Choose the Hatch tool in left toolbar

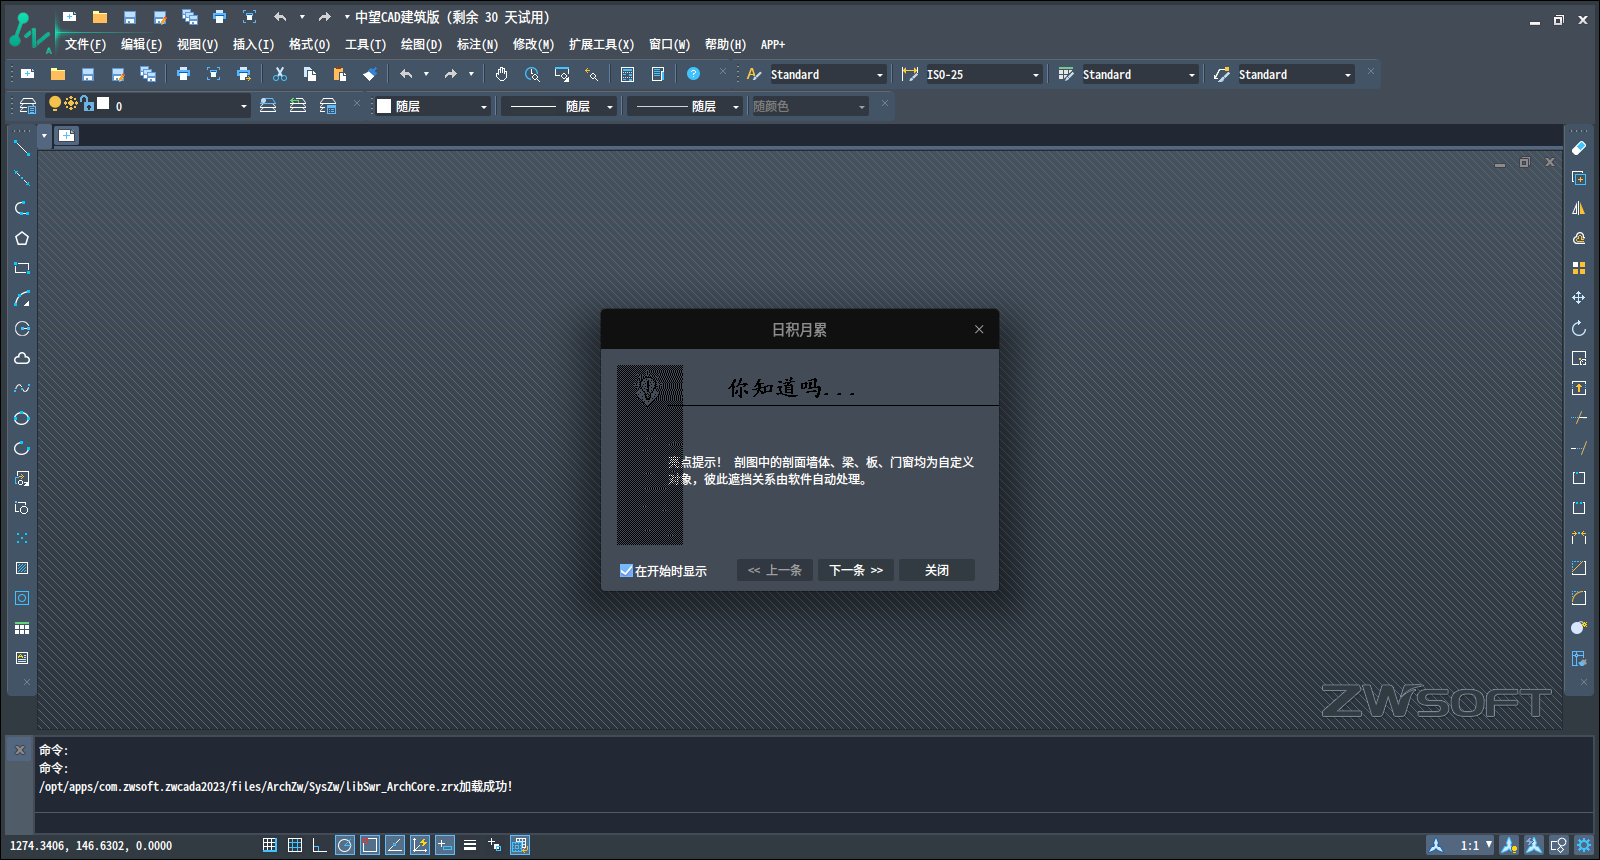[x=22, y=568]
